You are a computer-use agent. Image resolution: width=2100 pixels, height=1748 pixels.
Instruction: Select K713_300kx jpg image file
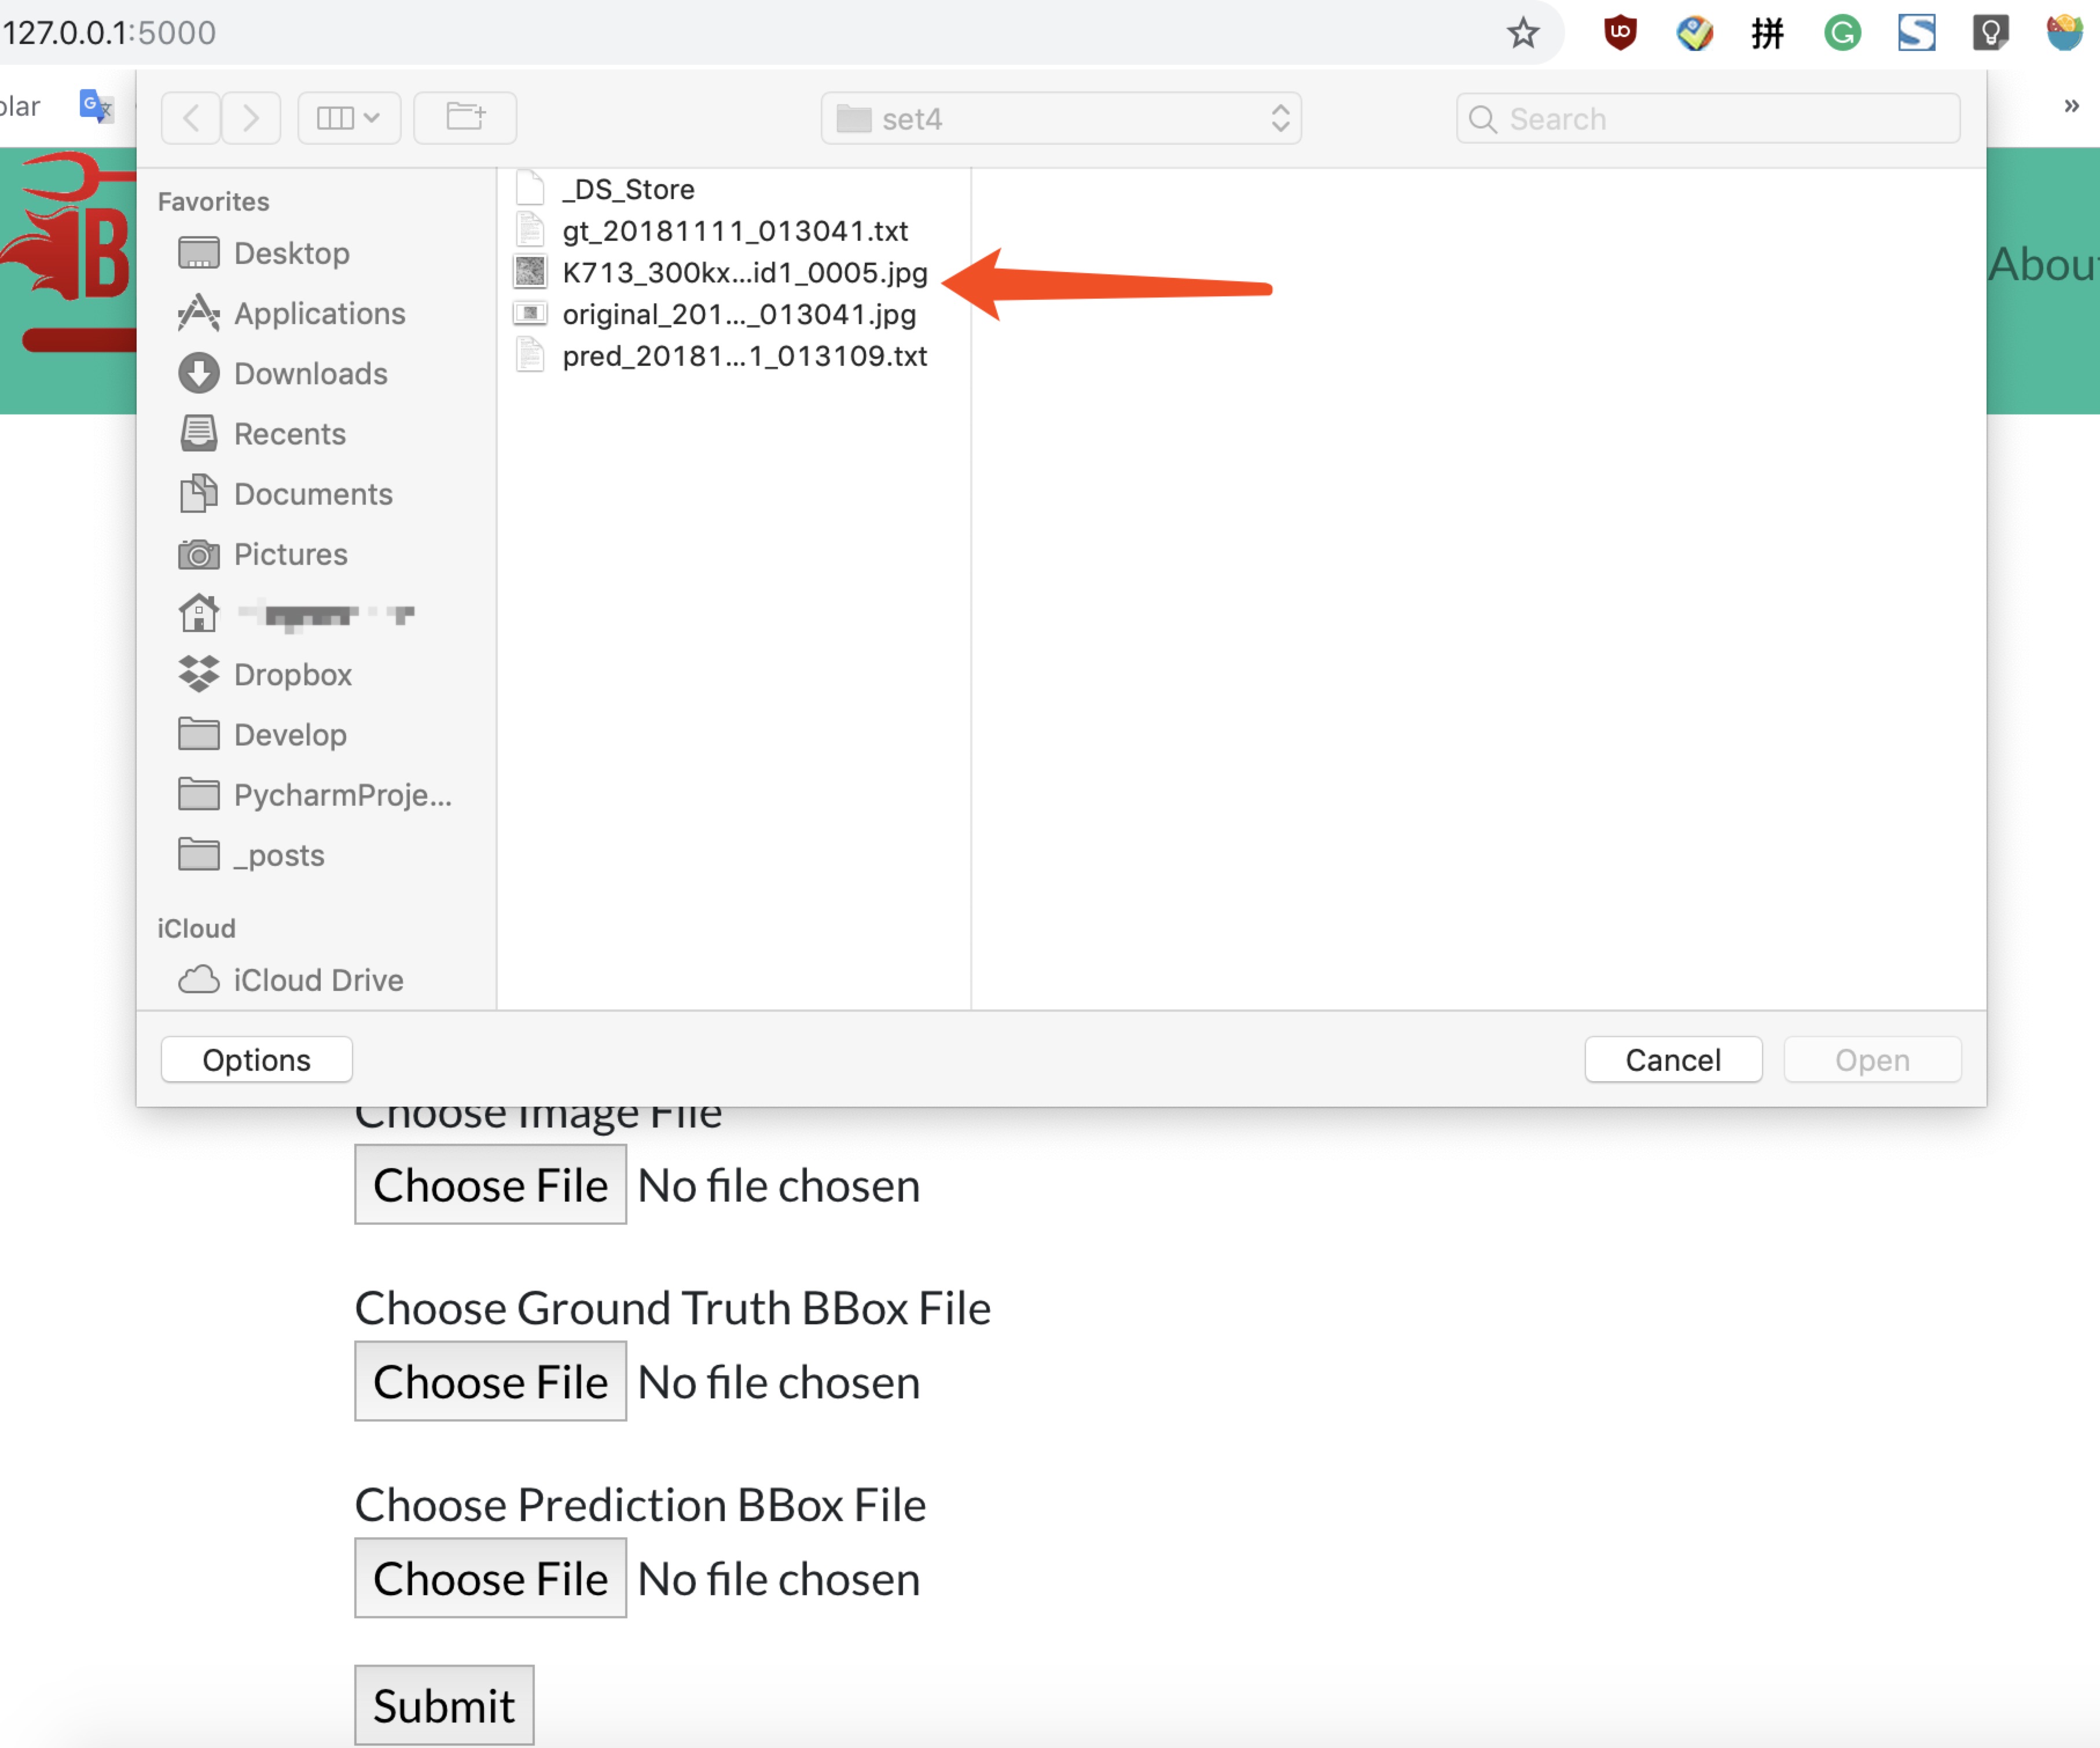(x=744, y=273)
